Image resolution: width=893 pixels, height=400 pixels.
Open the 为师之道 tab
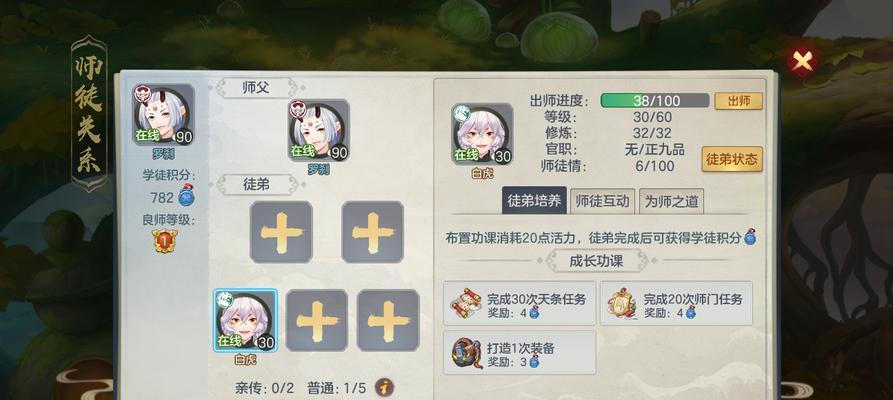click(x=671, y=201)
